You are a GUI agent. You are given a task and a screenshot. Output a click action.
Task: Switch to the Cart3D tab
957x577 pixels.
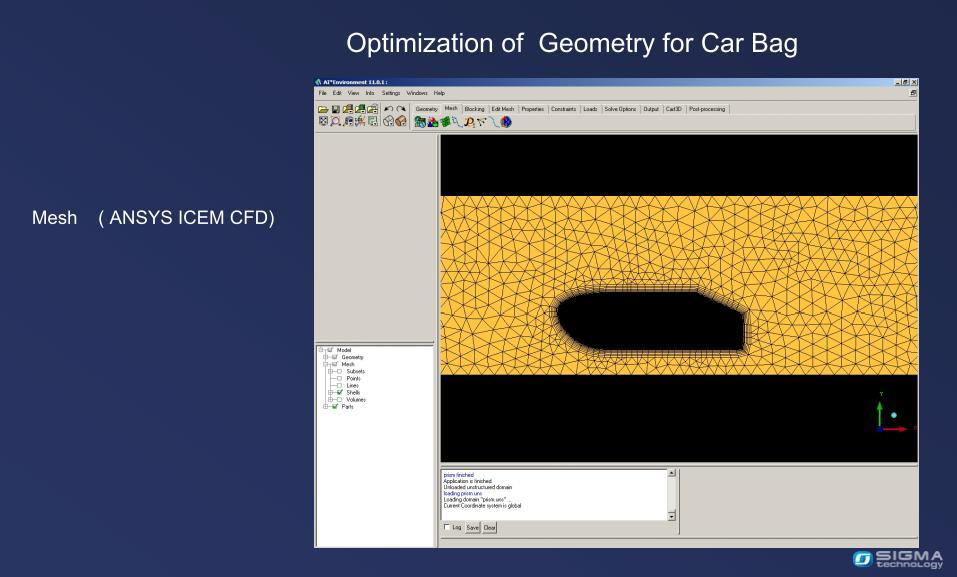[x=674, y=109]
